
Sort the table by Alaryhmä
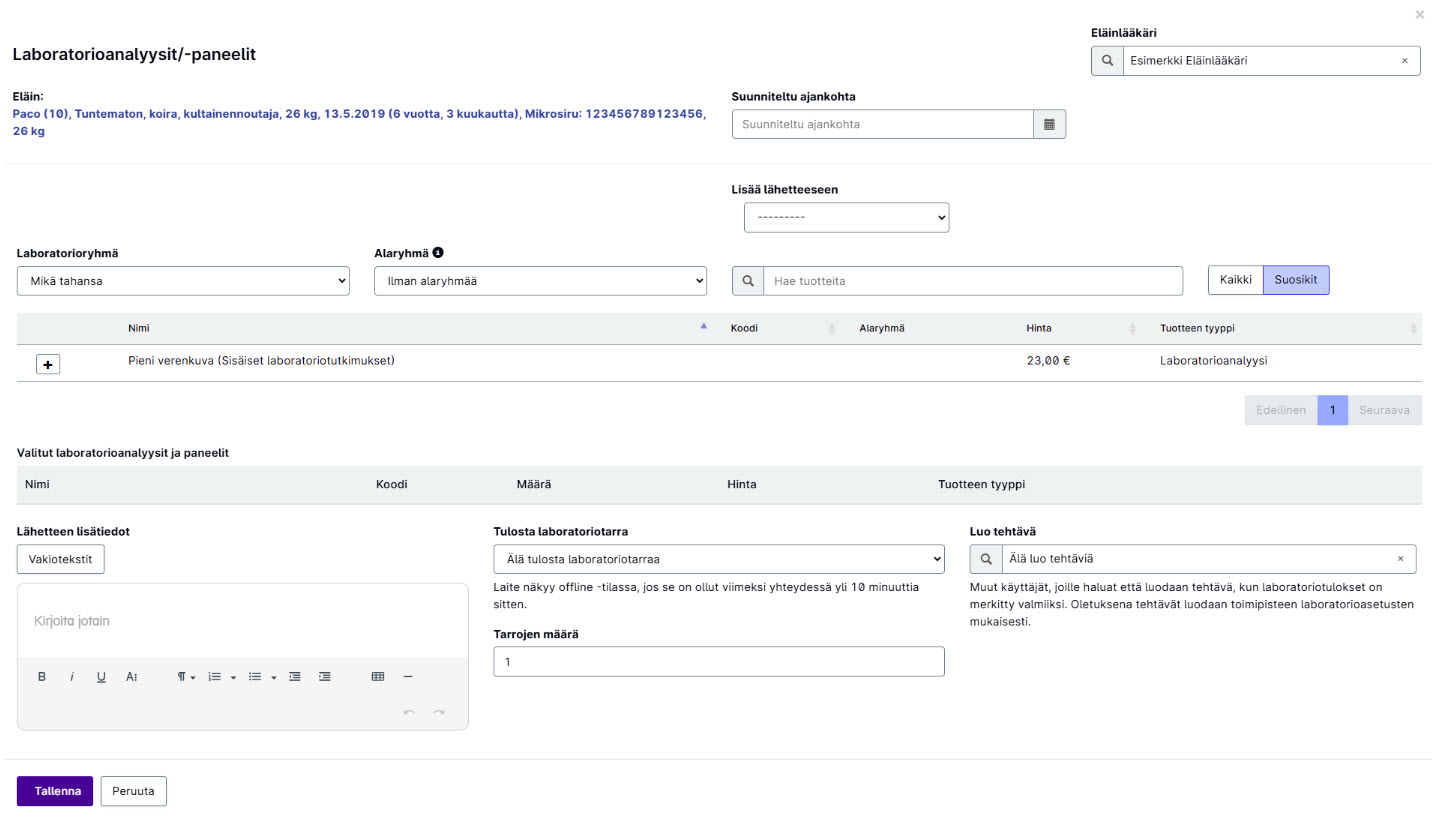pyautogui.click(x=933, y=328)
